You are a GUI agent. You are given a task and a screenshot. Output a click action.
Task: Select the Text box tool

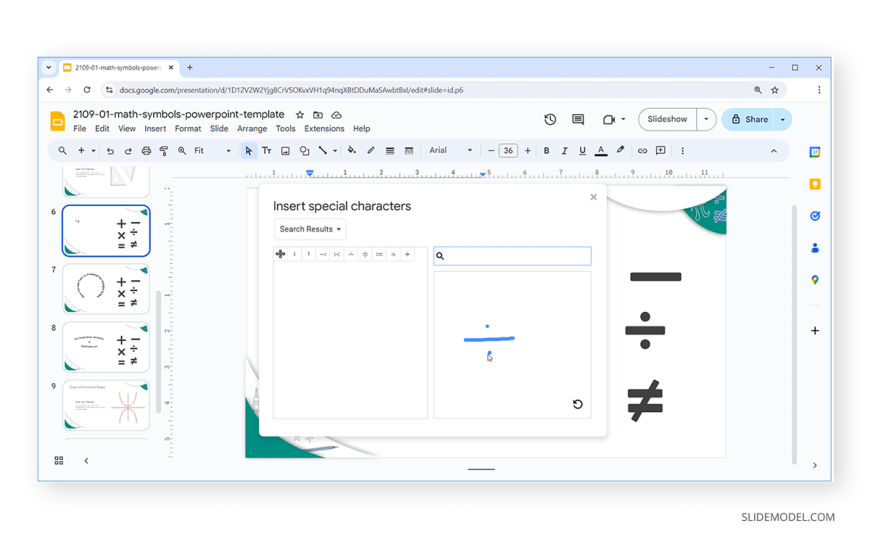click(266, 151)
